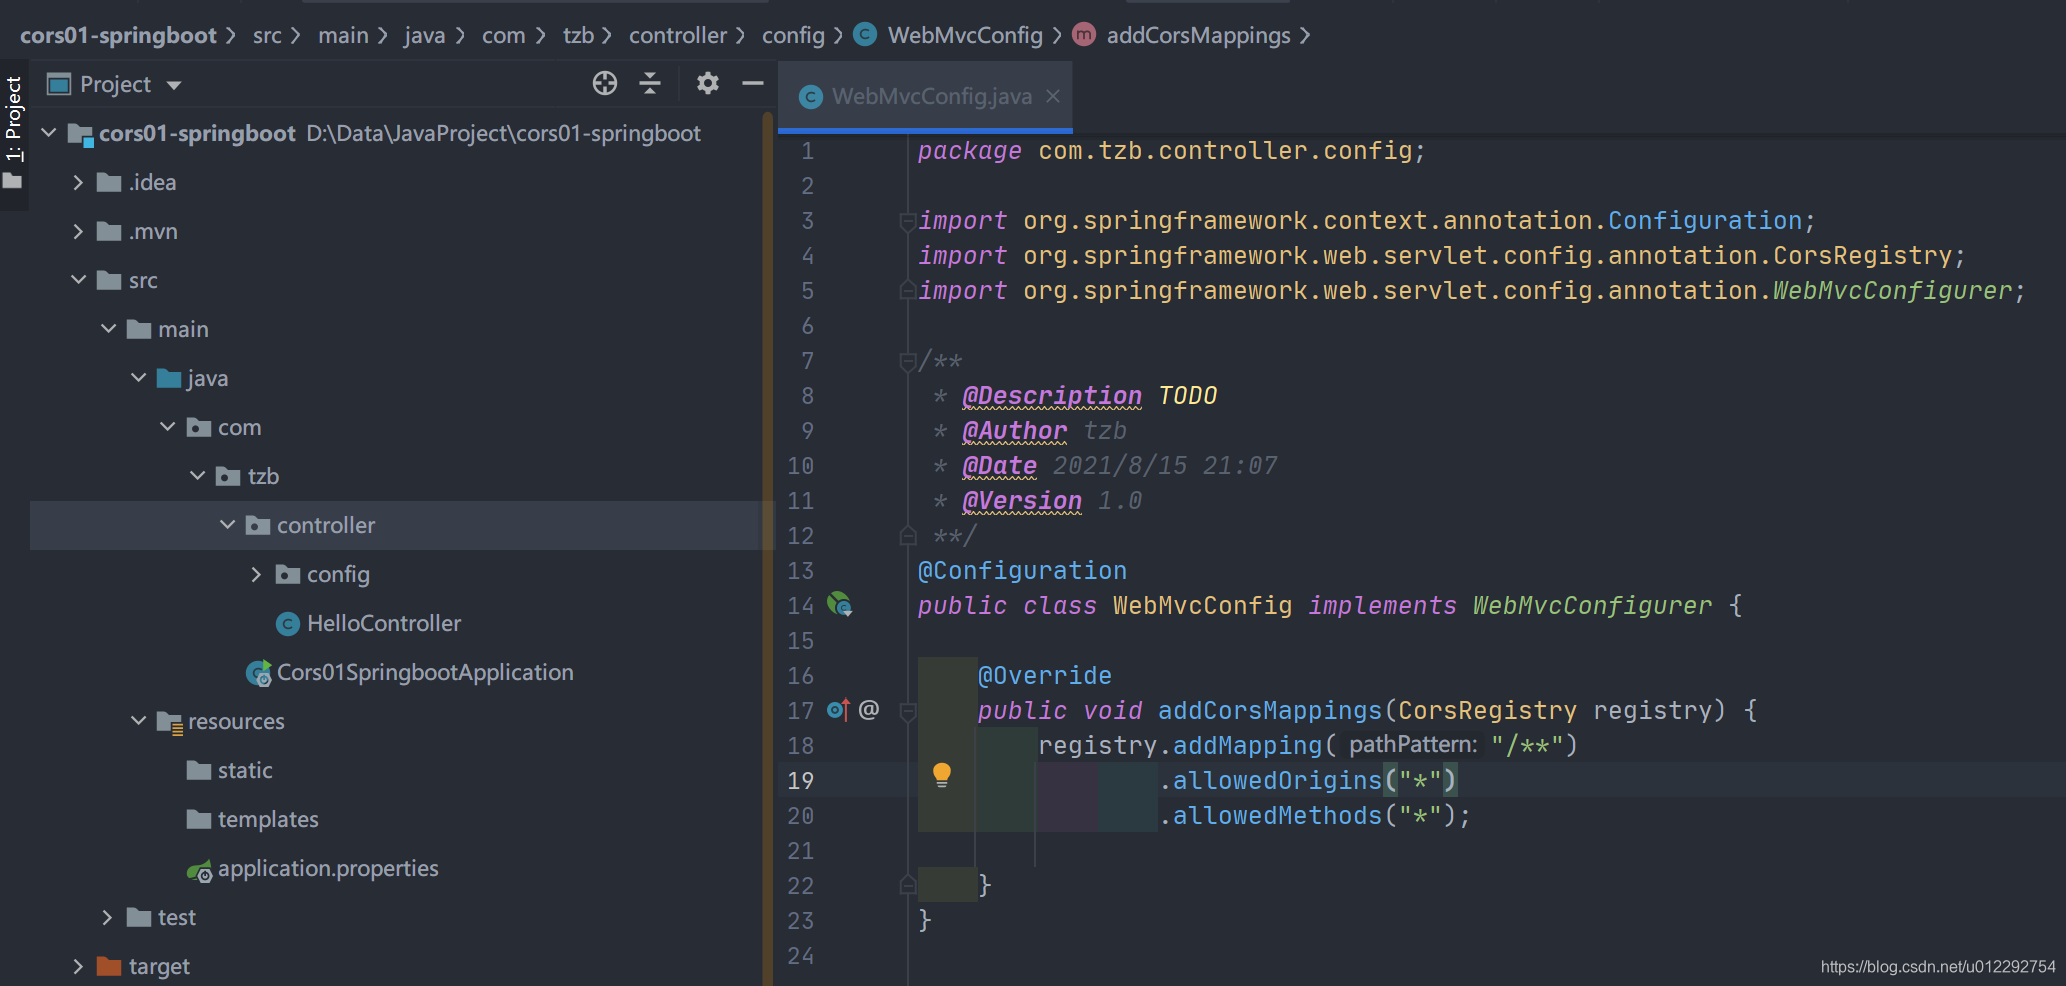Click config in the breadcrumb bar

pyautogui.click(x=793, y=35)
